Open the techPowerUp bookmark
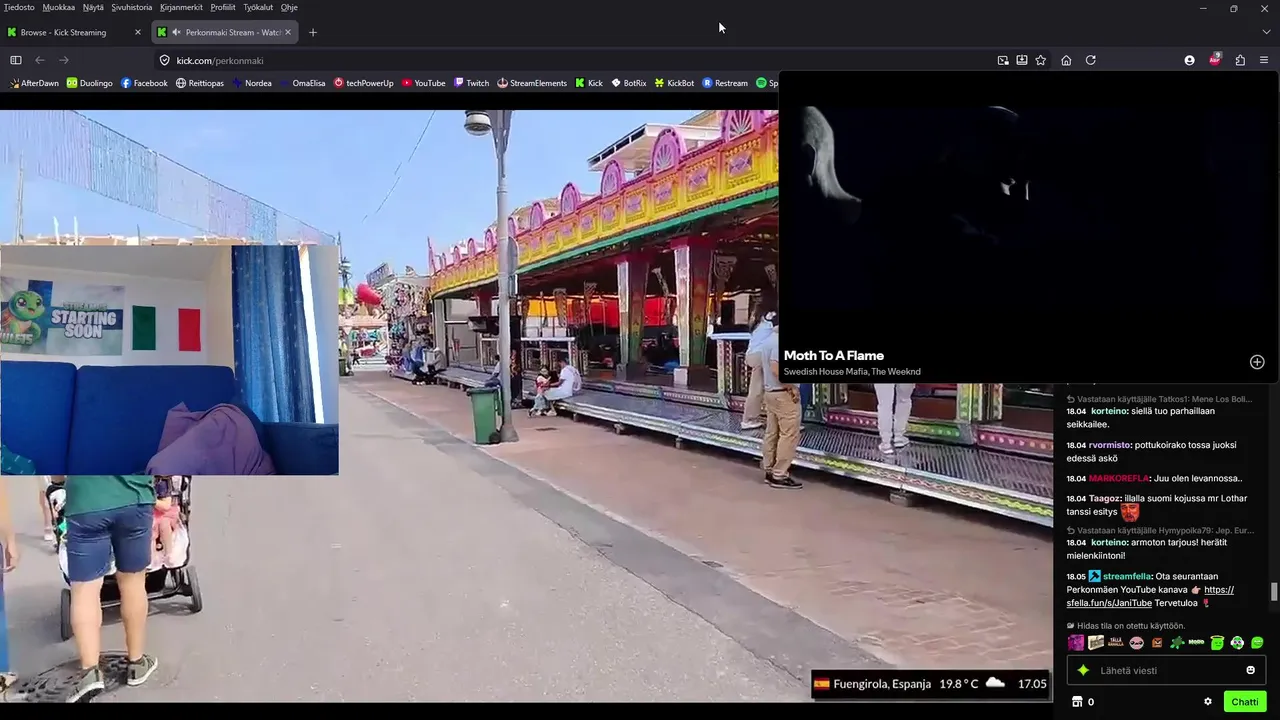The width and height of the screenshot is (1280, 720). pyautogui.click(x=364, y=83)
